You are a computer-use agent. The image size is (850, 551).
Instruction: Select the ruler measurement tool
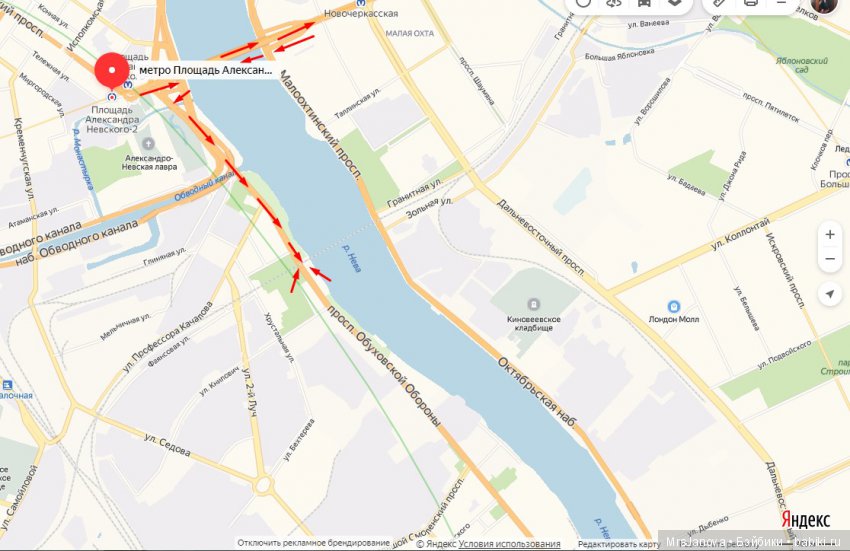click(x=719, y=3)
